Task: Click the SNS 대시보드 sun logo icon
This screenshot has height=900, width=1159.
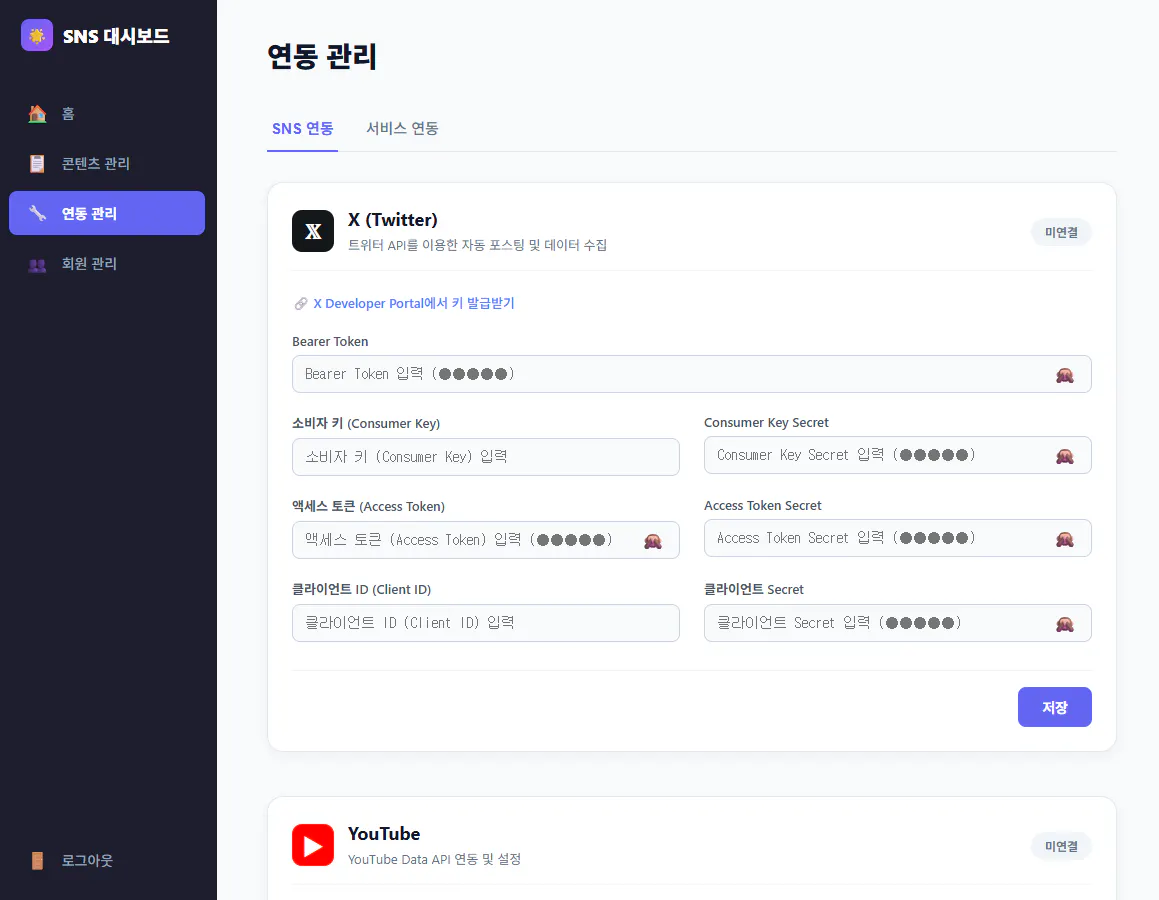Action: [37, 35]
